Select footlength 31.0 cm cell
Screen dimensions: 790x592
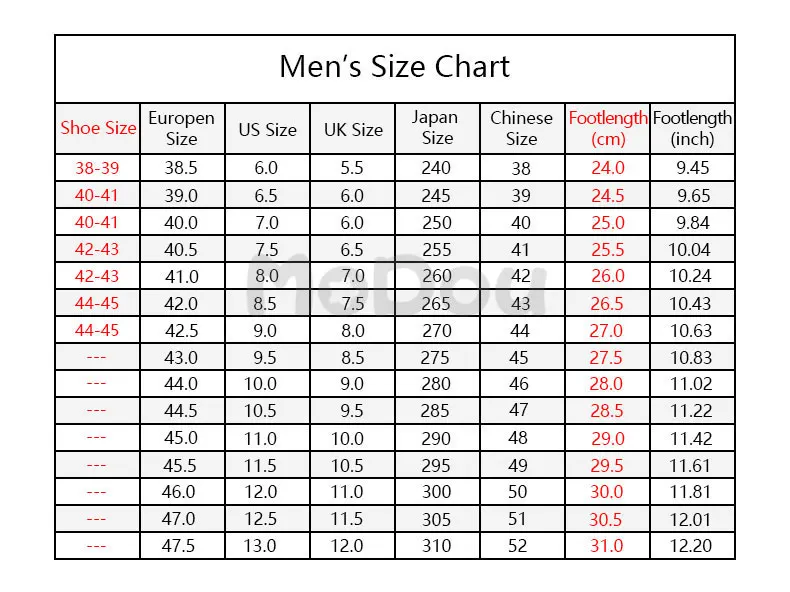[608, 546]
